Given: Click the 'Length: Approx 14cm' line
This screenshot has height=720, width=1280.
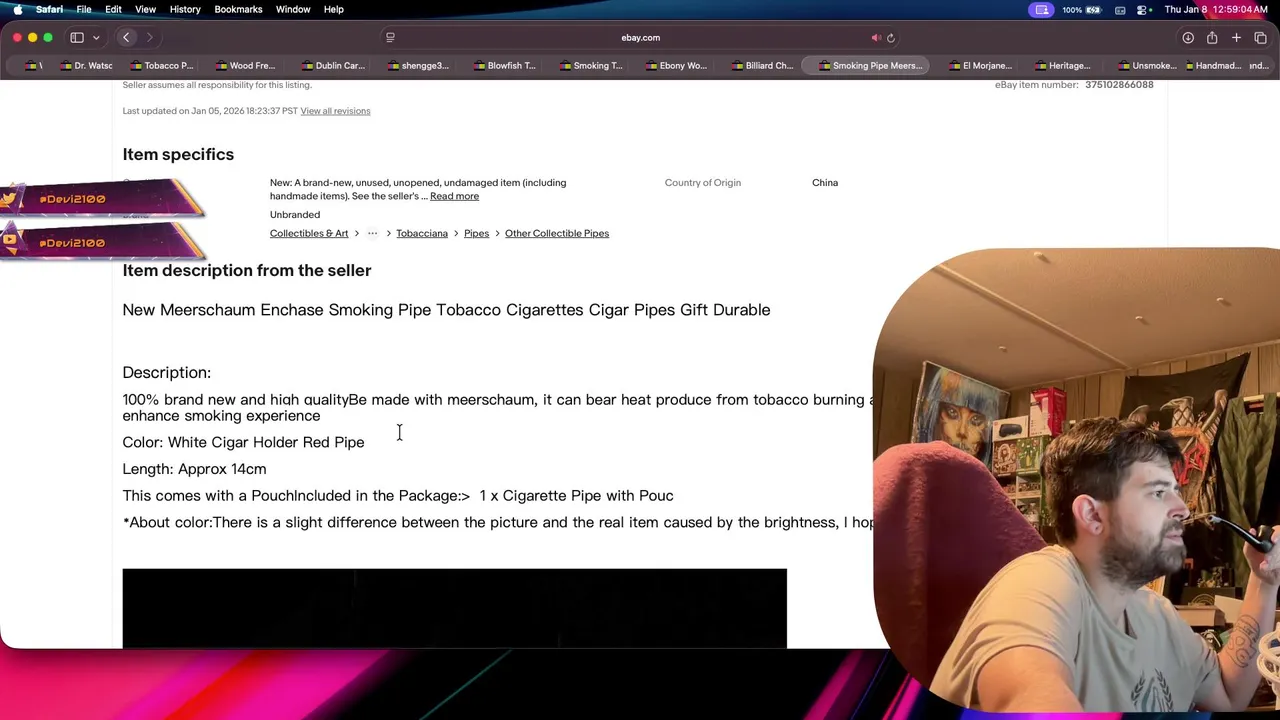Looking at the screenshot, I should click(x=194, y=469).
